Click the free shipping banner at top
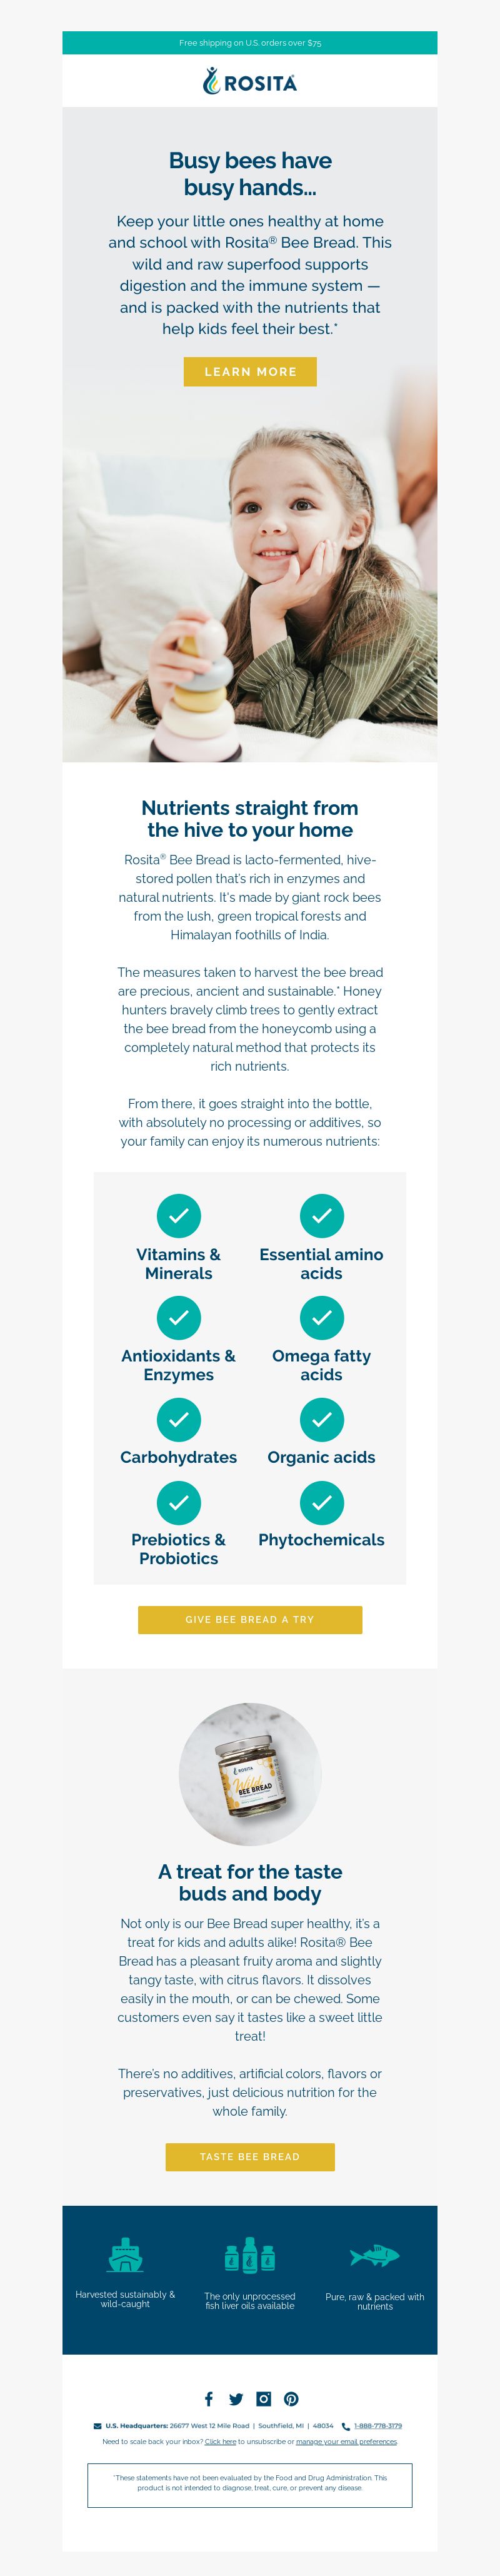 click(250, 43)
